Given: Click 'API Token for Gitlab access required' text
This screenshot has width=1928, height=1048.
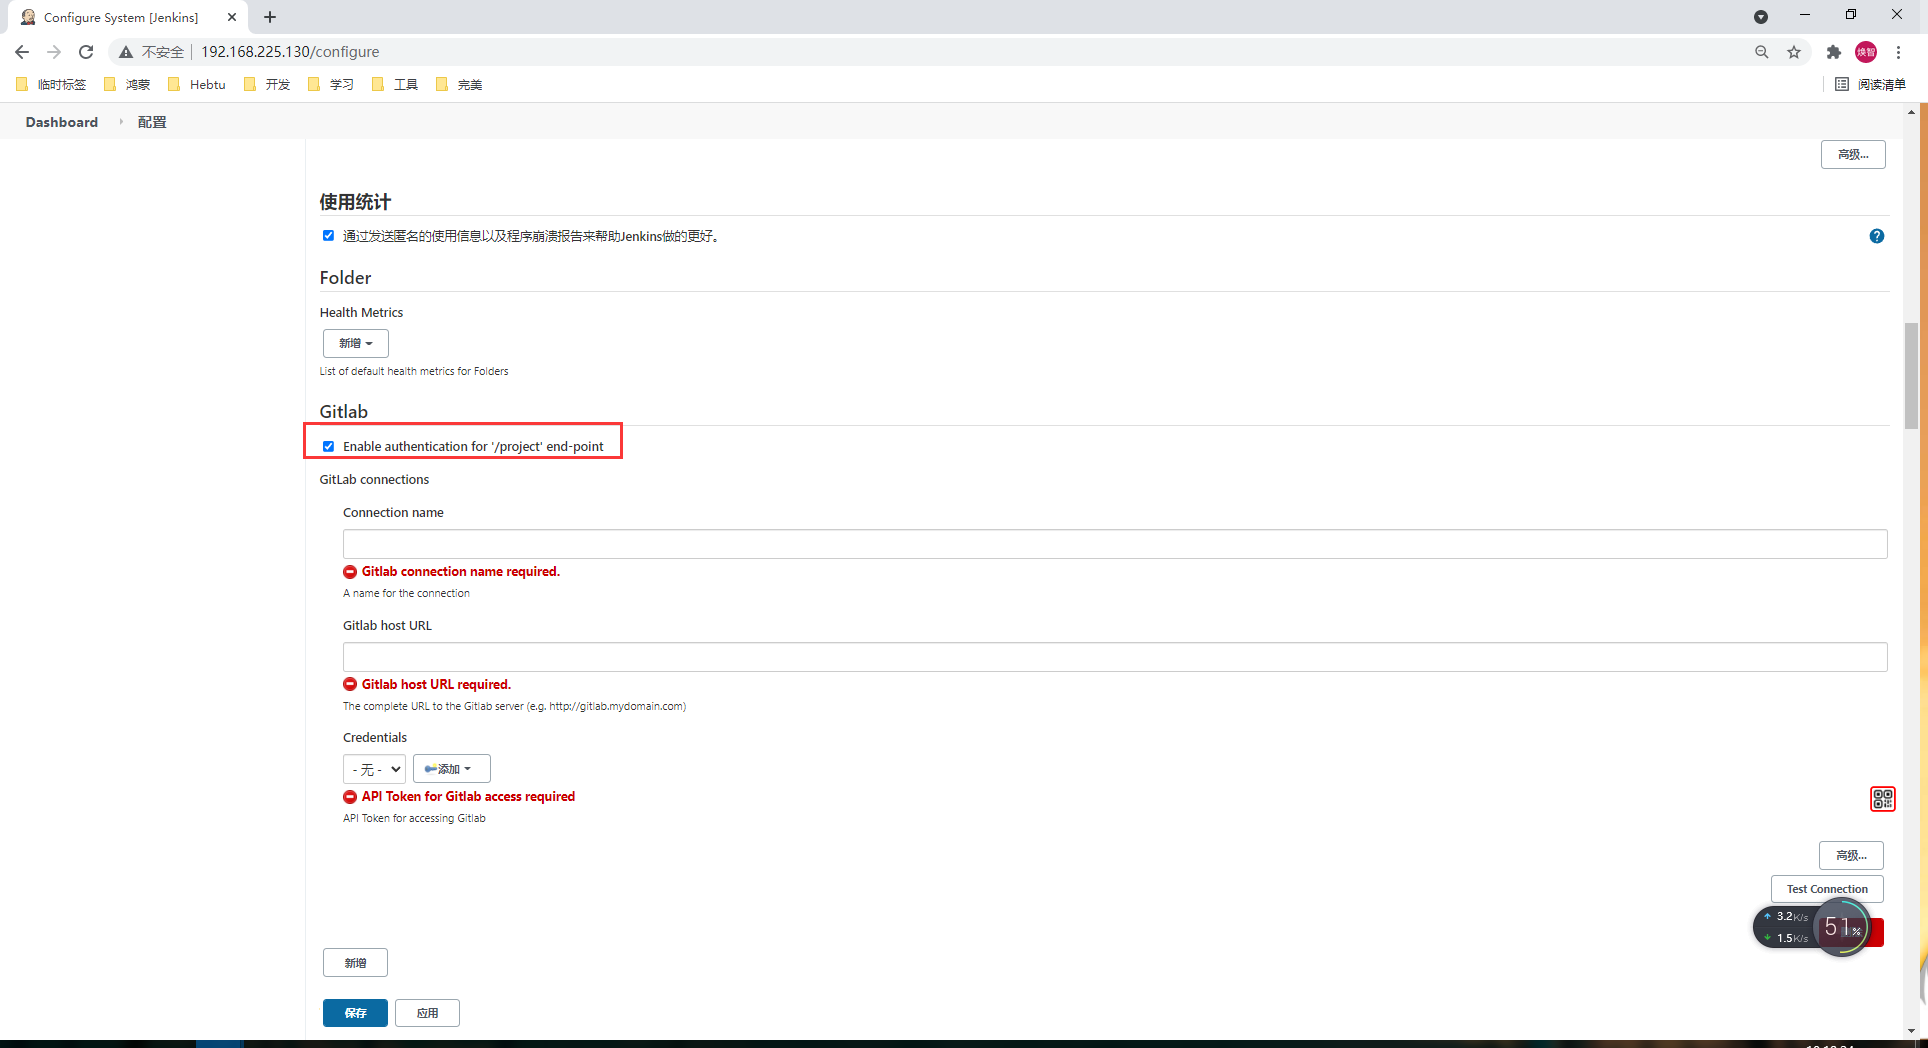Looking at the screenshot, I should click(x=468, y=797).
